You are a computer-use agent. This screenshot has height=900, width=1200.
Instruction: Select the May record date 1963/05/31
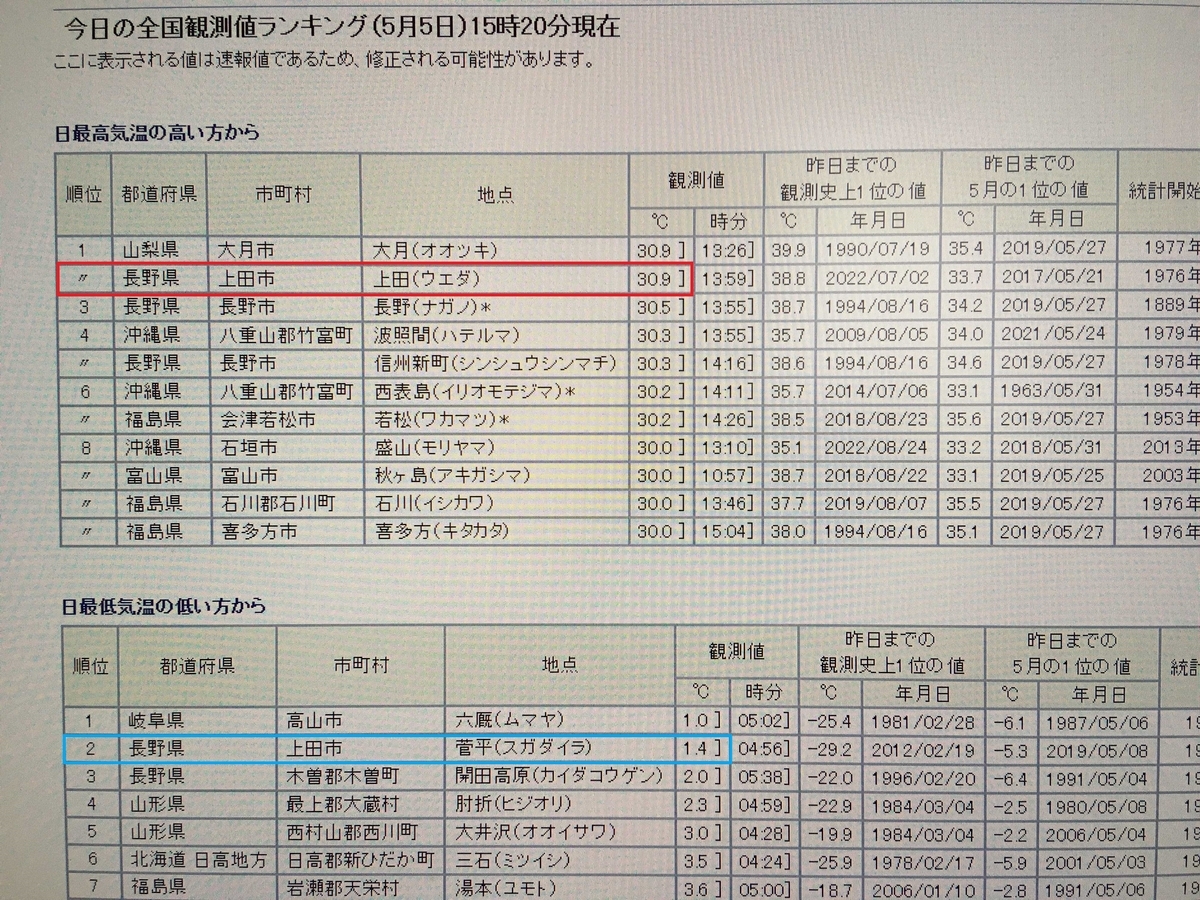tap(1054, 390)
